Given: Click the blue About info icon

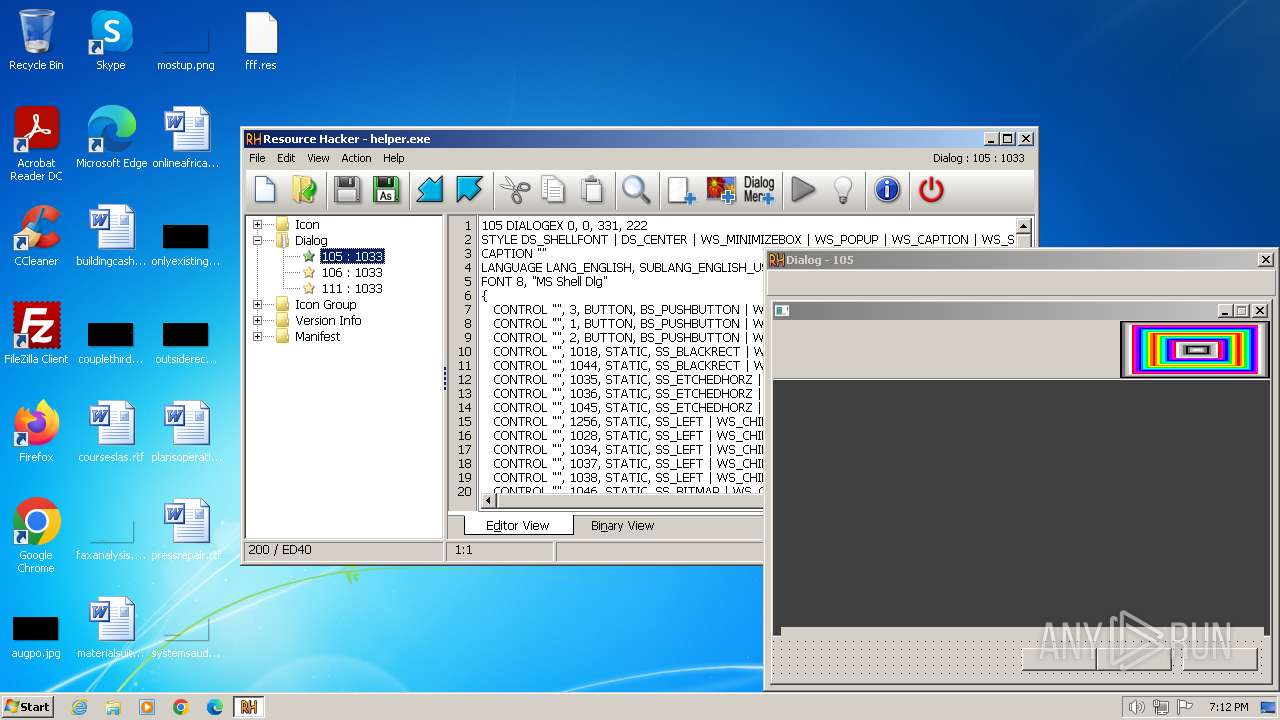Looking at the screenshot, I should (x=887, y=189).
